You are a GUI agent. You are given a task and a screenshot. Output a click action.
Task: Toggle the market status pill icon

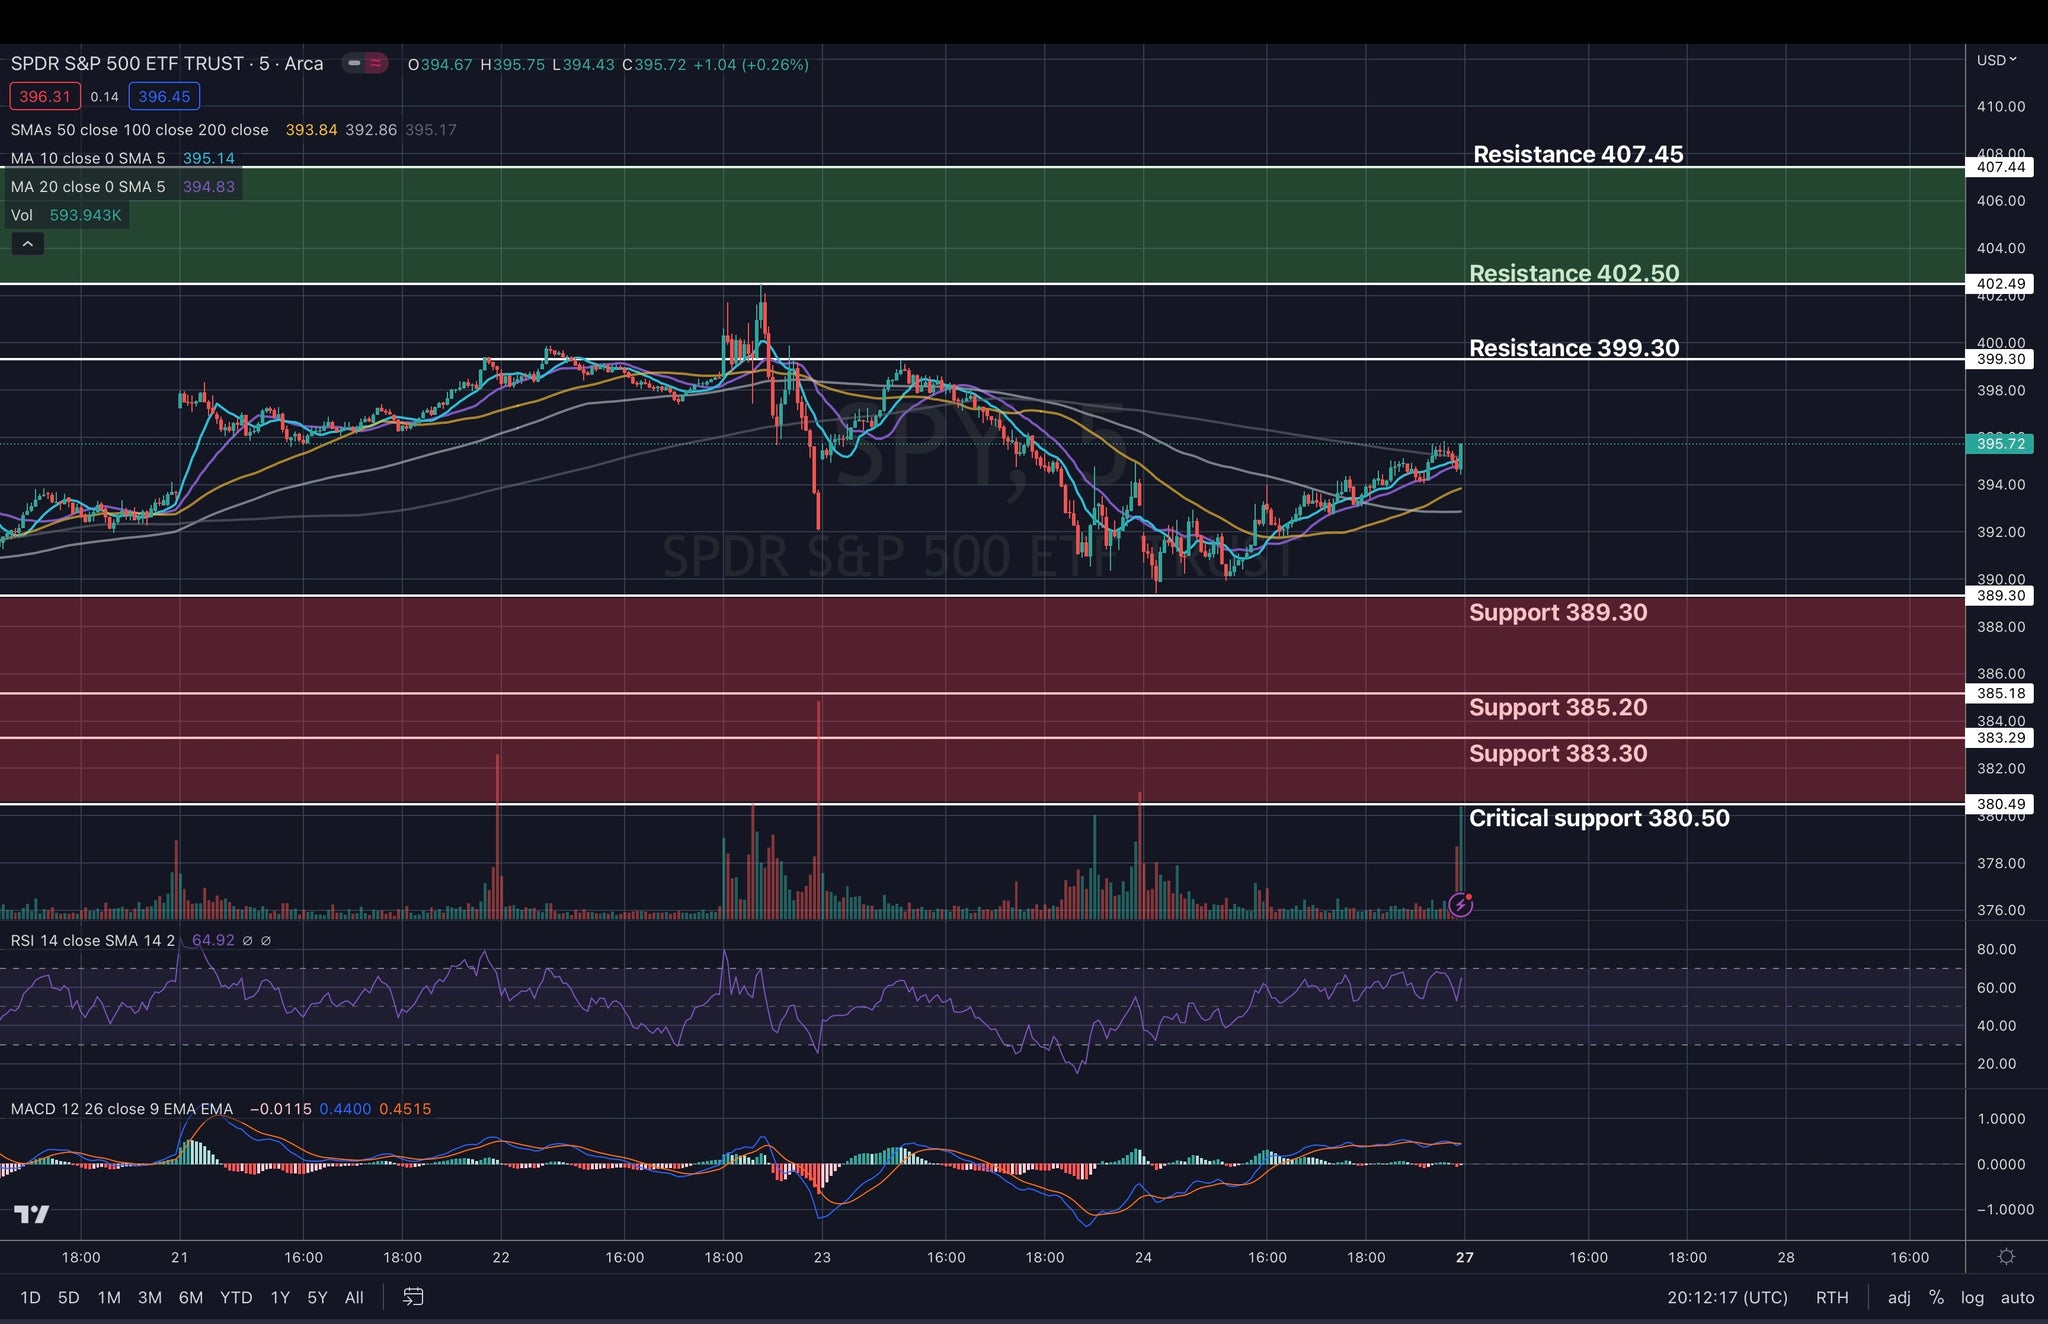(x=365, y=63)
